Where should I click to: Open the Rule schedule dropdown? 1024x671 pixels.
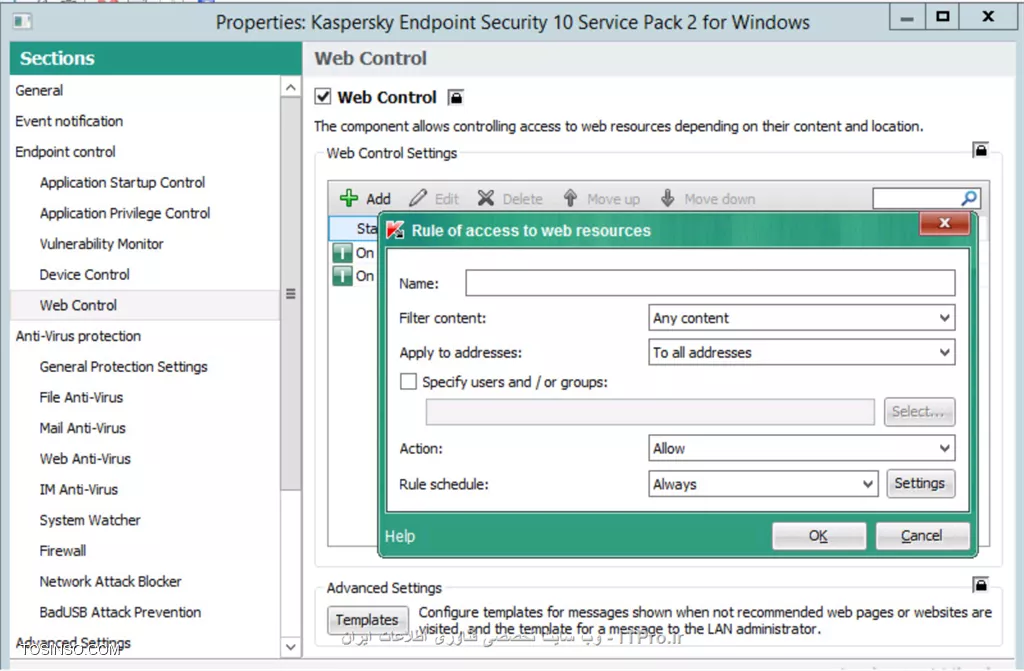pyautogui.click(x=763, y=484)
